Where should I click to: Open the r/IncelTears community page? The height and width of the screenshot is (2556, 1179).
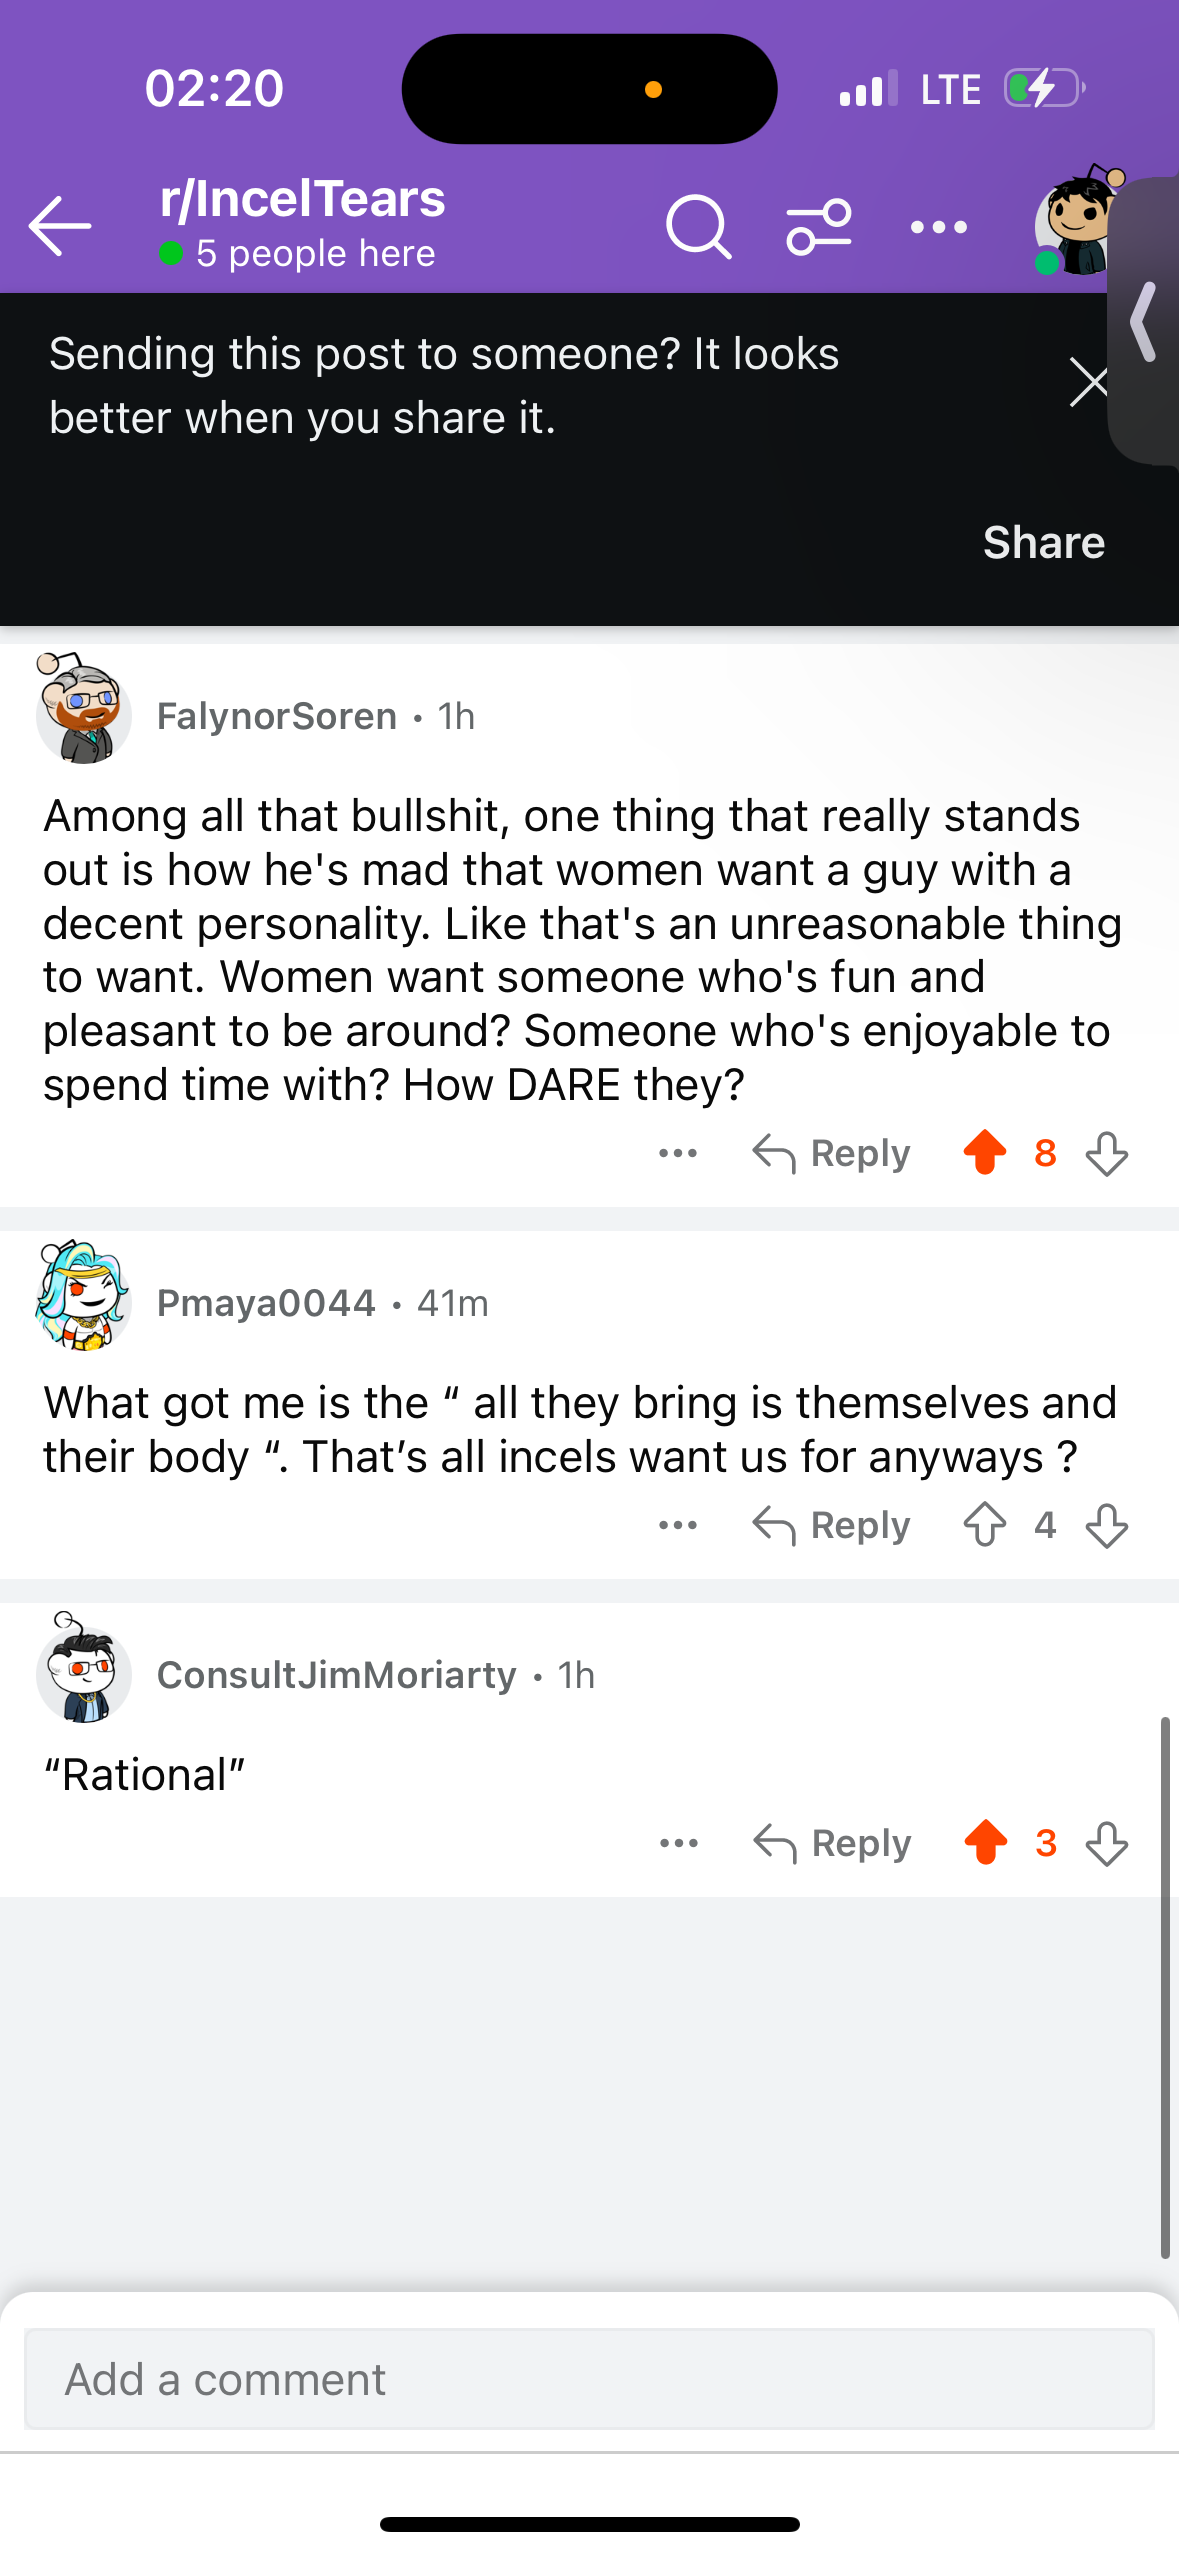click(x=302, y=199)
